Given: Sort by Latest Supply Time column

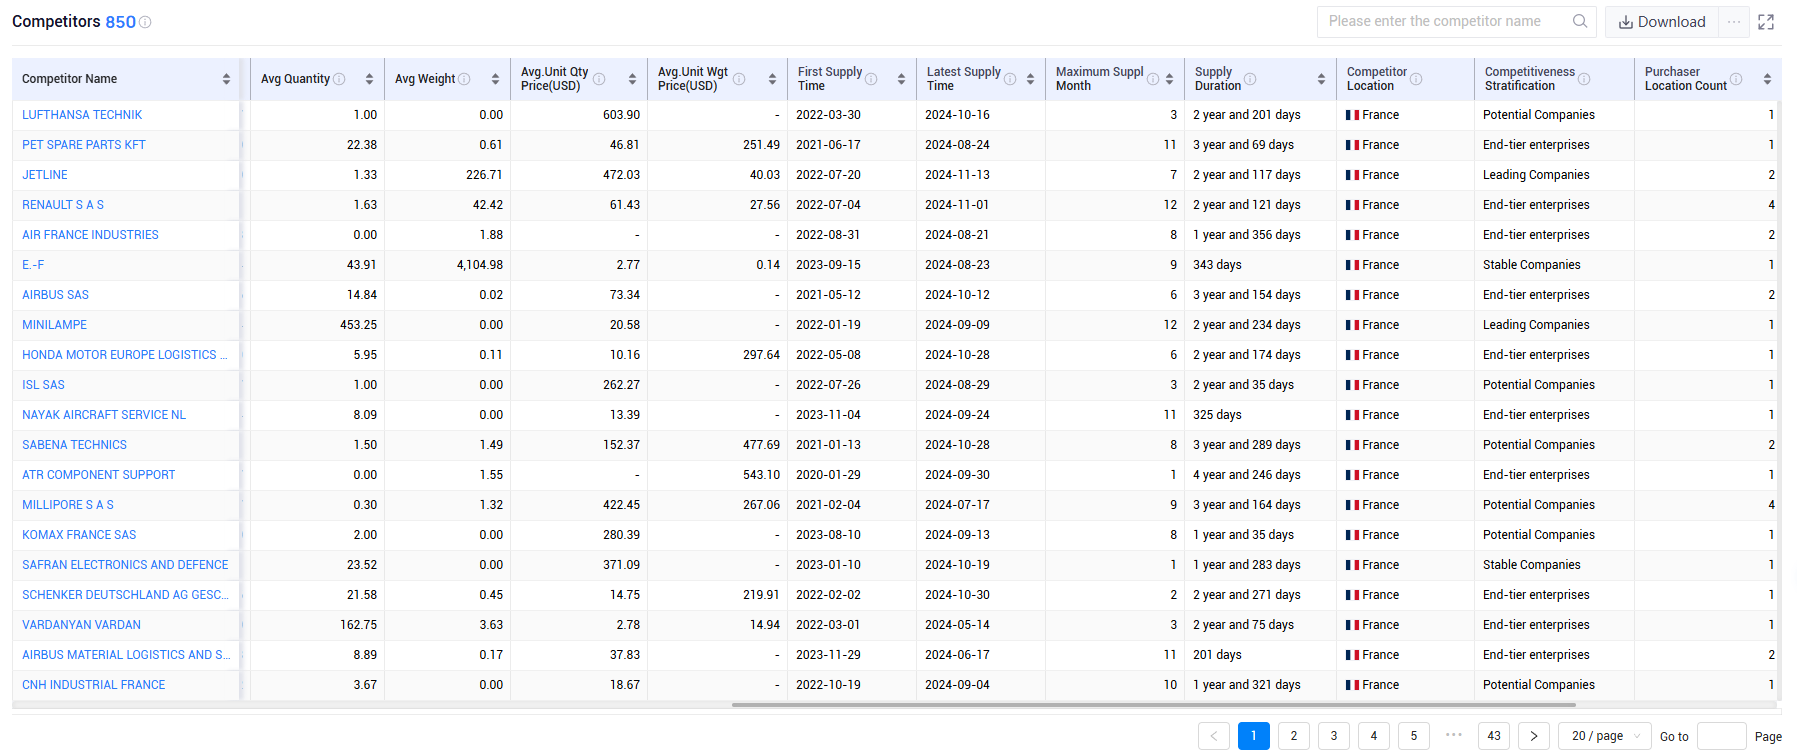Looking at the screenshot, I should coord(1030,79).
